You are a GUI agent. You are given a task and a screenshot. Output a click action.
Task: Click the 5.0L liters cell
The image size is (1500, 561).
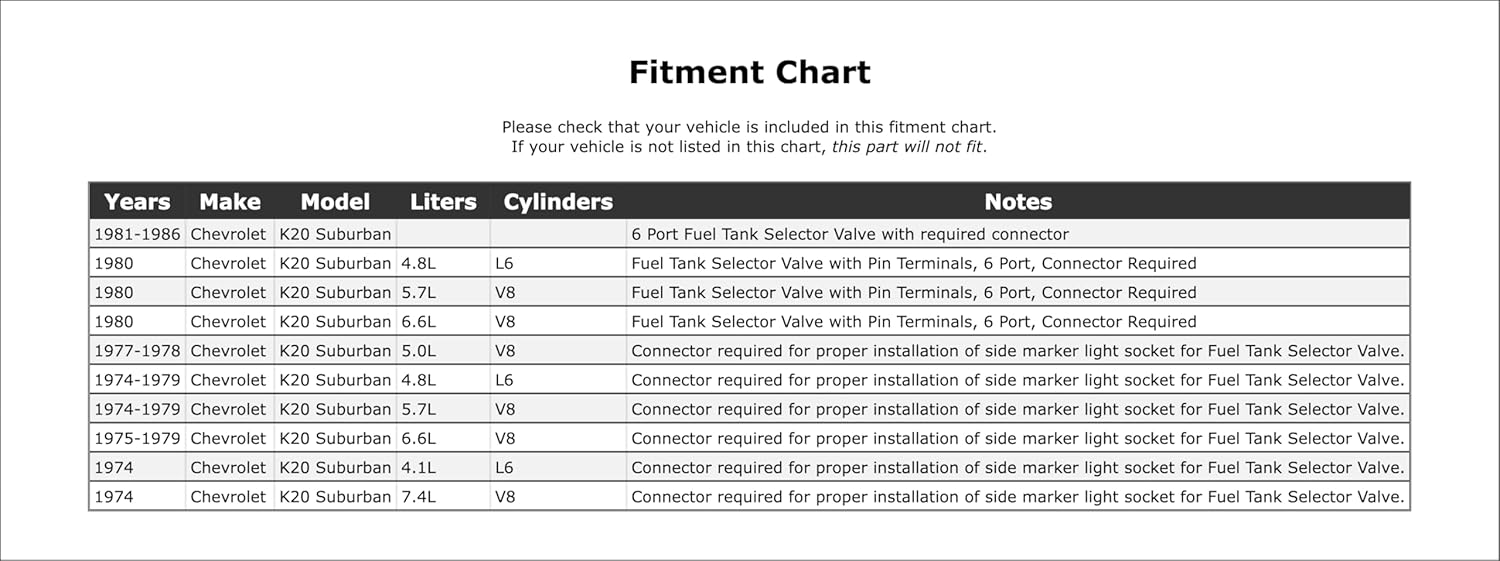pos(418,351)
